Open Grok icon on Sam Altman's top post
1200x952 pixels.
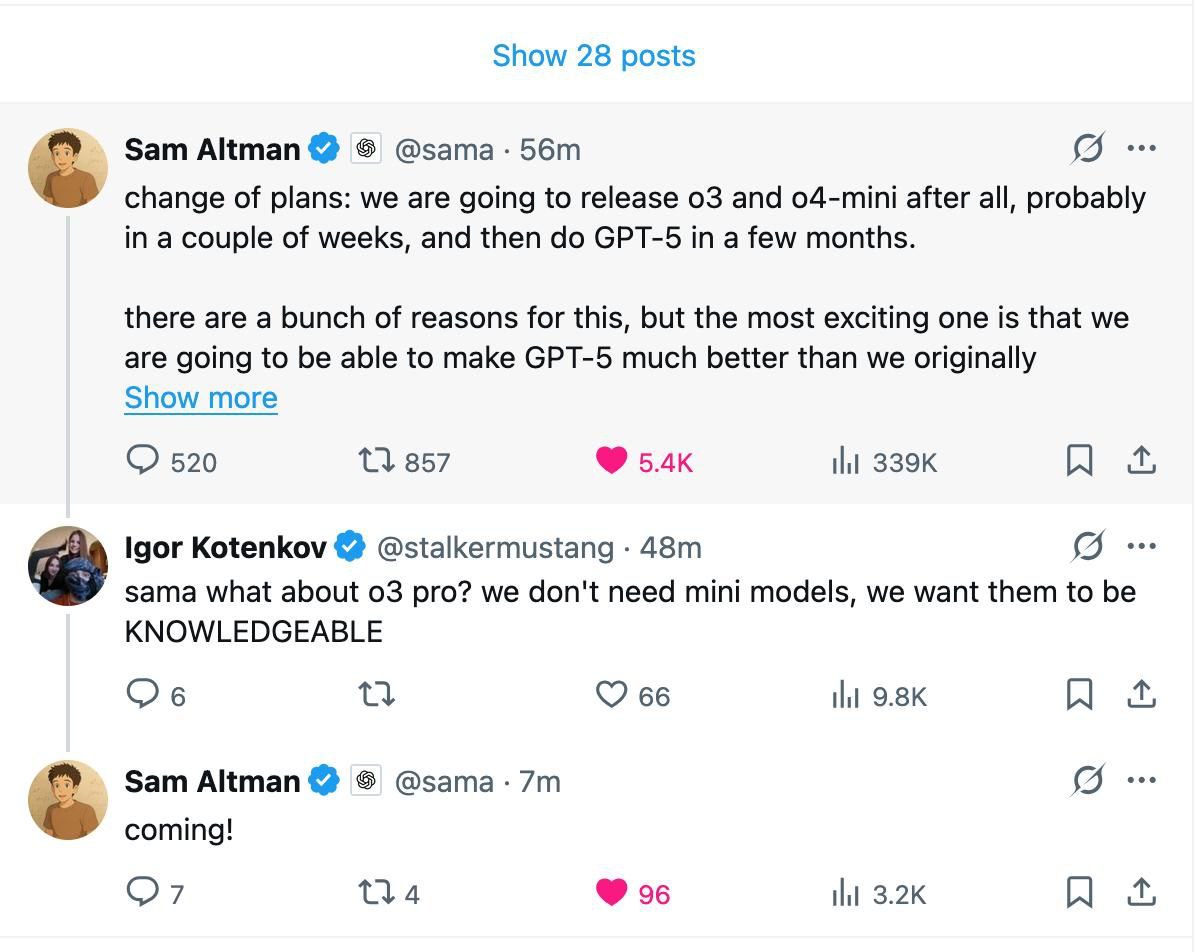1087,150
